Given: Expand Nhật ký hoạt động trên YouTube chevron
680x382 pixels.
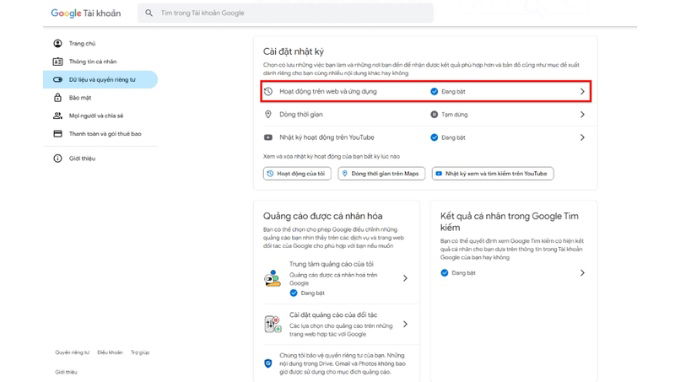Looking at the screenshot, I should 582,137.
